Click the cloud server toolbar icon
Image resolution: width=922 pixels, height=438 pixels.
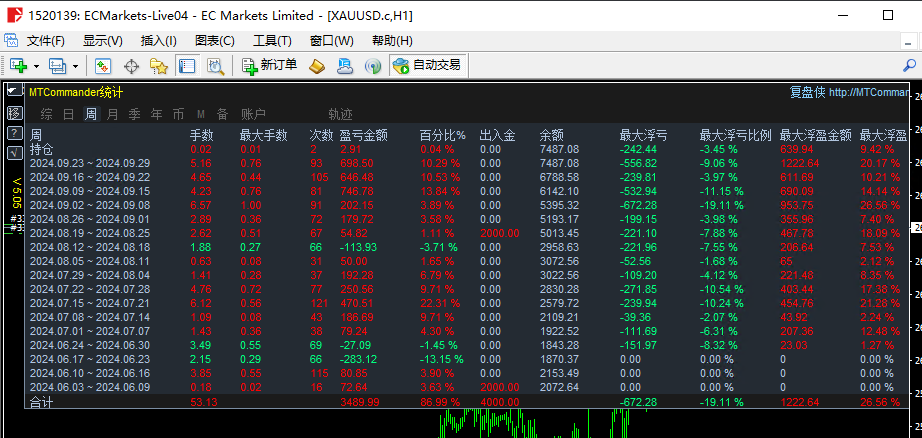coord(345,66)
